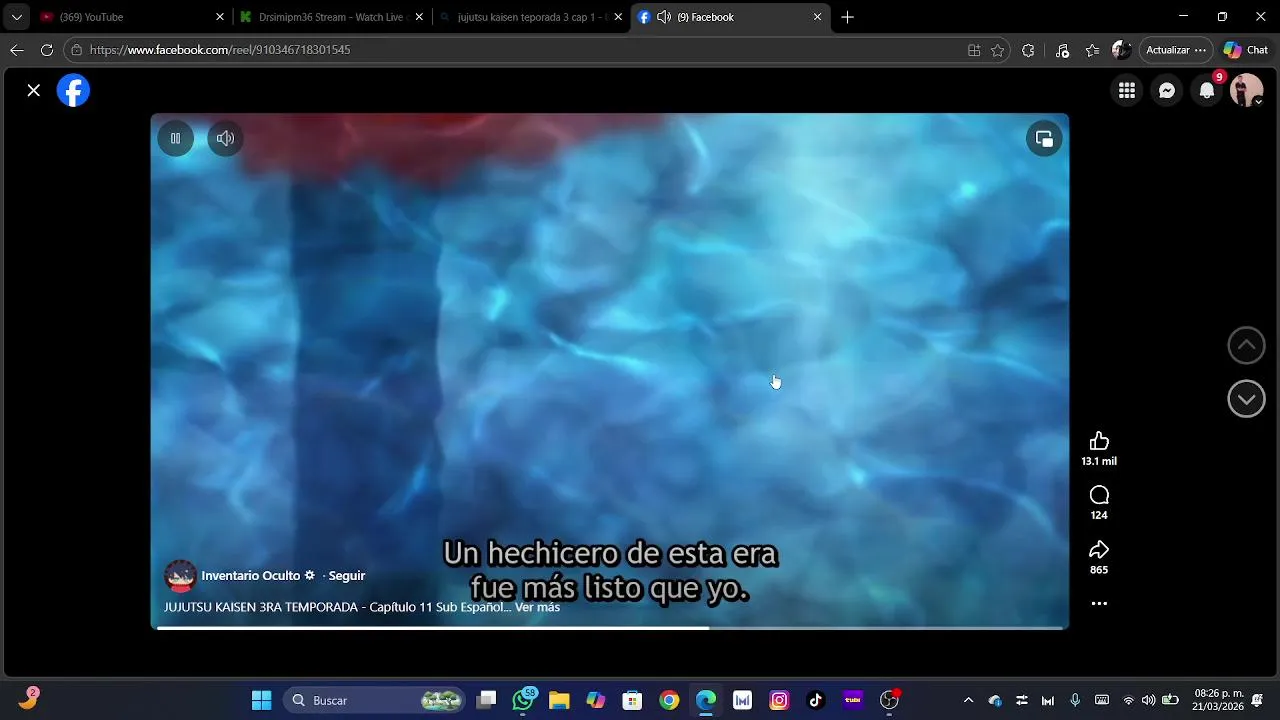Close the Drsimipm36 Stream tab
This screenshot has width=1280, height=720.
click(x=419, y=17)
